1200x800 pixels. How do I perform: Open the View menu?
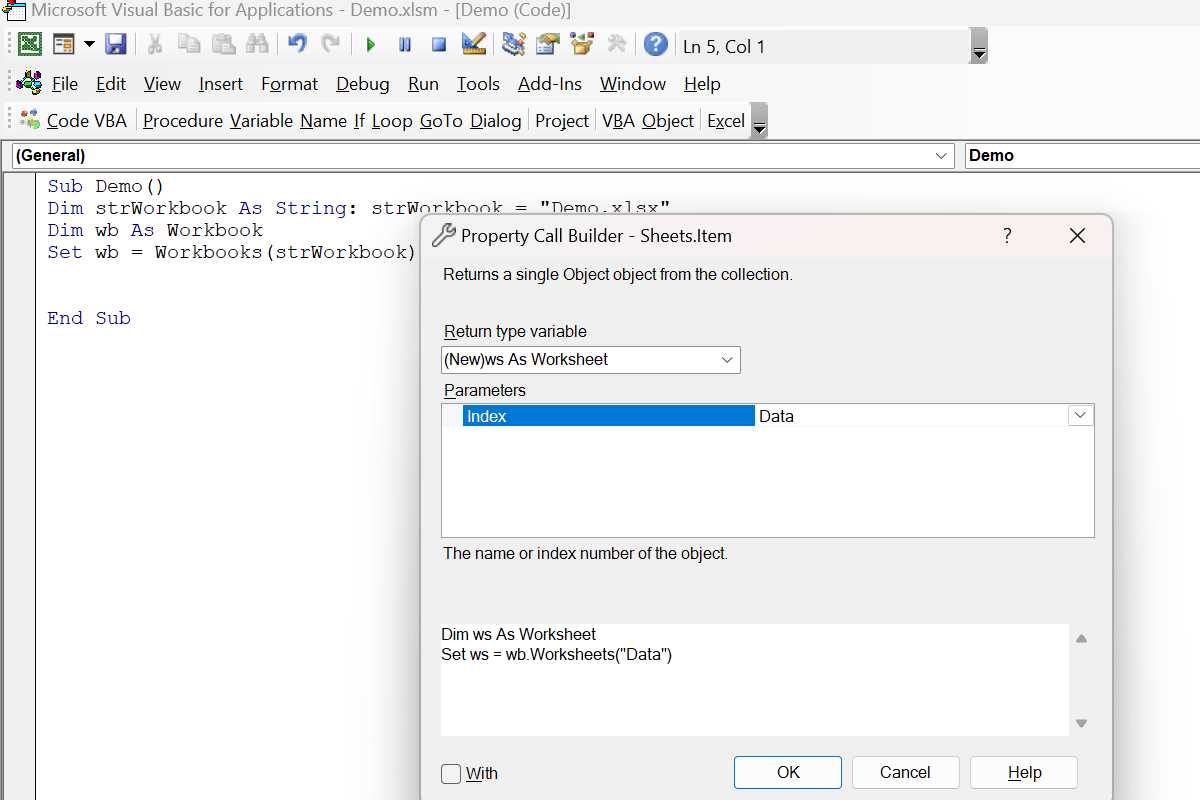(x=162, y=84)
